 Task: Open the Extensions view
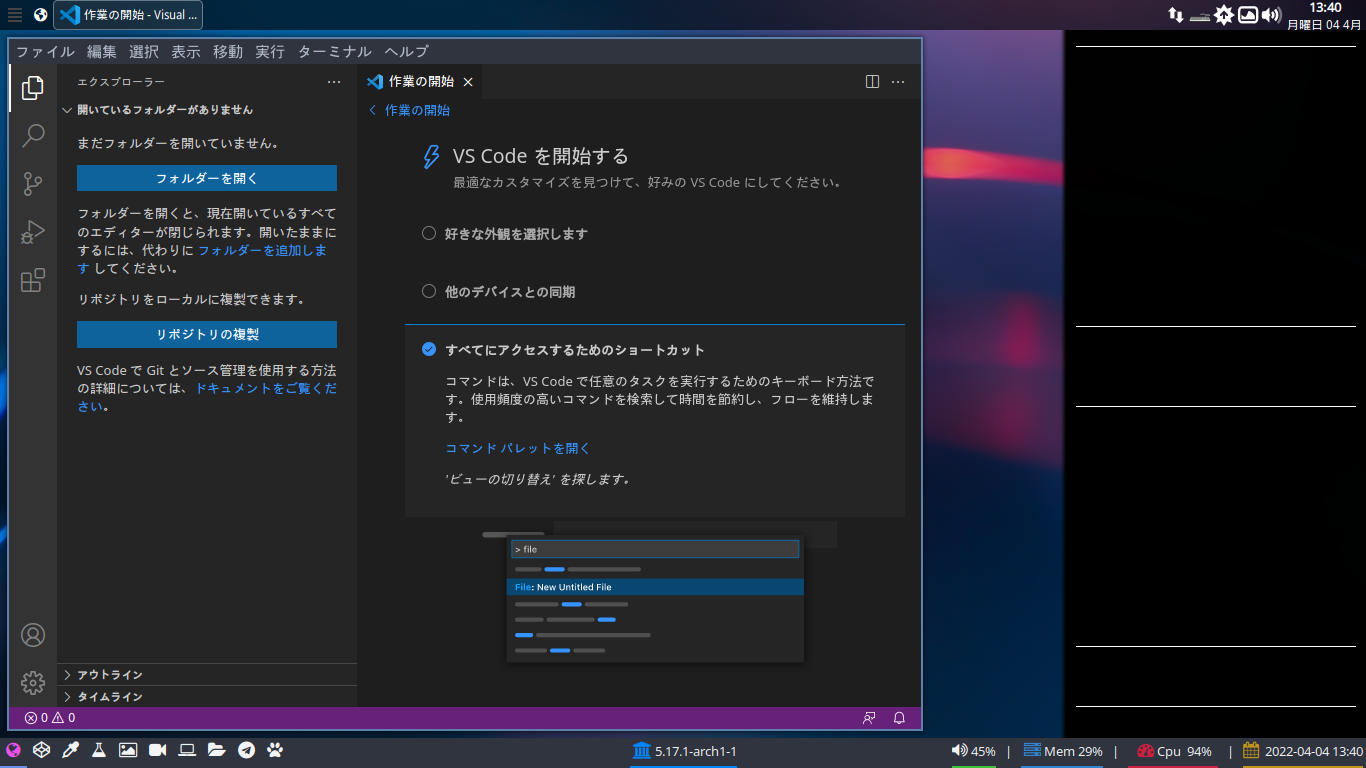33,280
